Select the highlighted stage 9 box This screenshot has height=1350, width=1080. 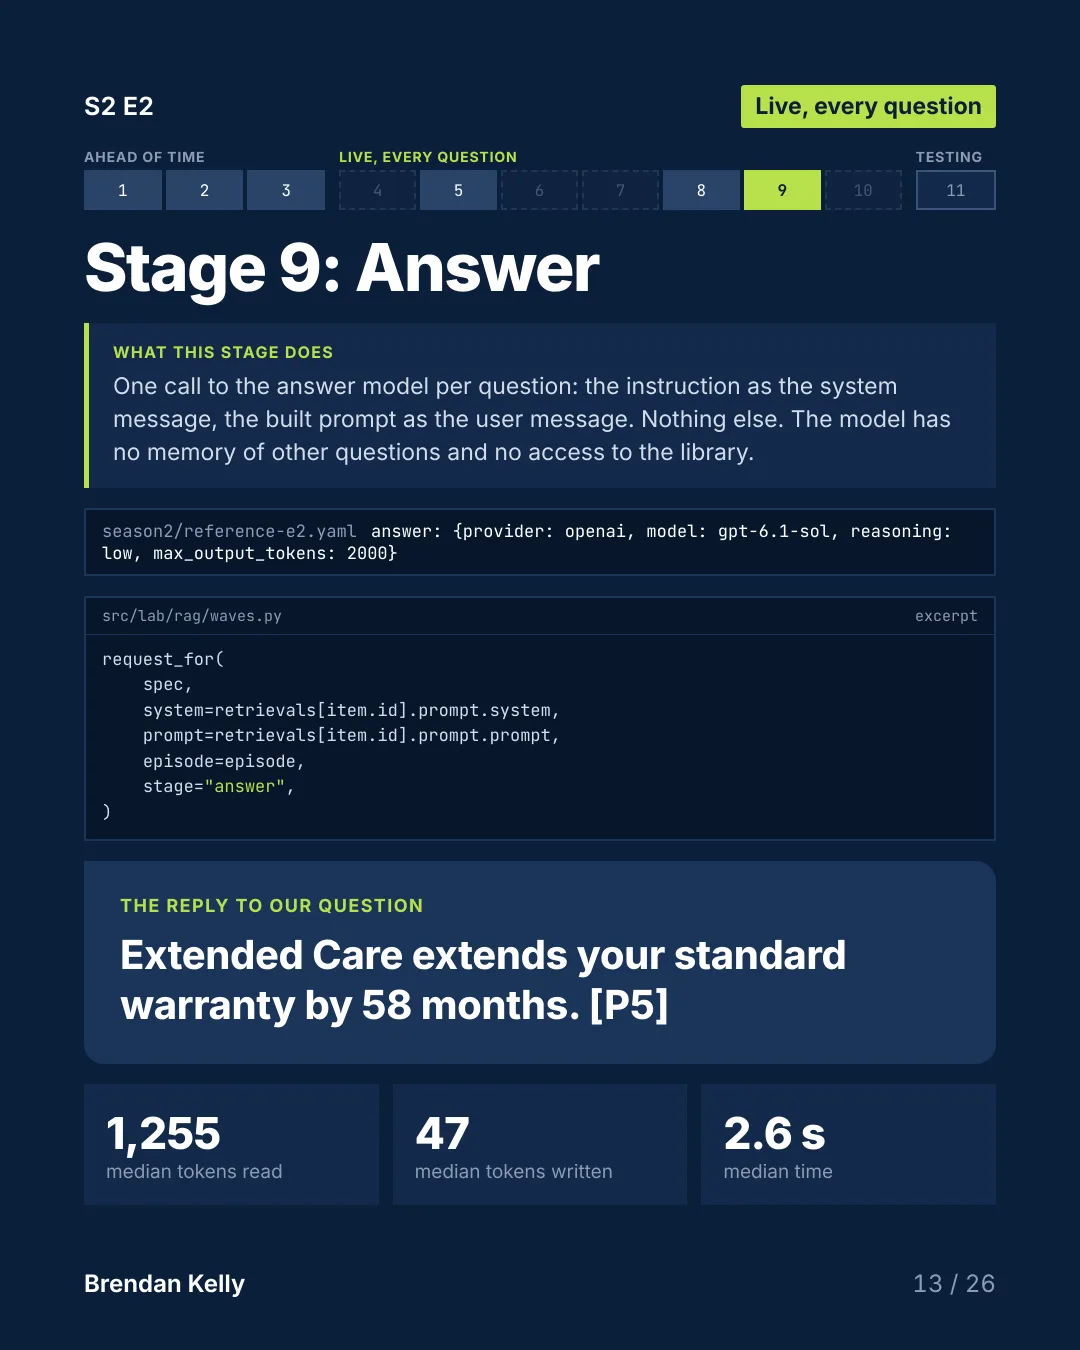click(782, 190)
